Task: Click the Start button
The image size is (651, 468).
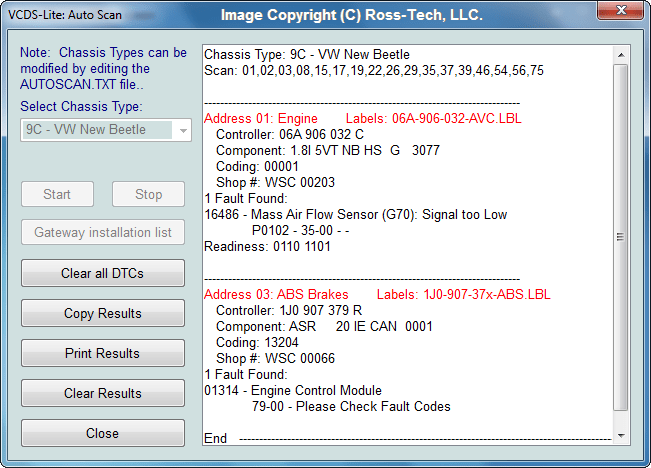Action: pyautogui.click(x=57, y=194)
